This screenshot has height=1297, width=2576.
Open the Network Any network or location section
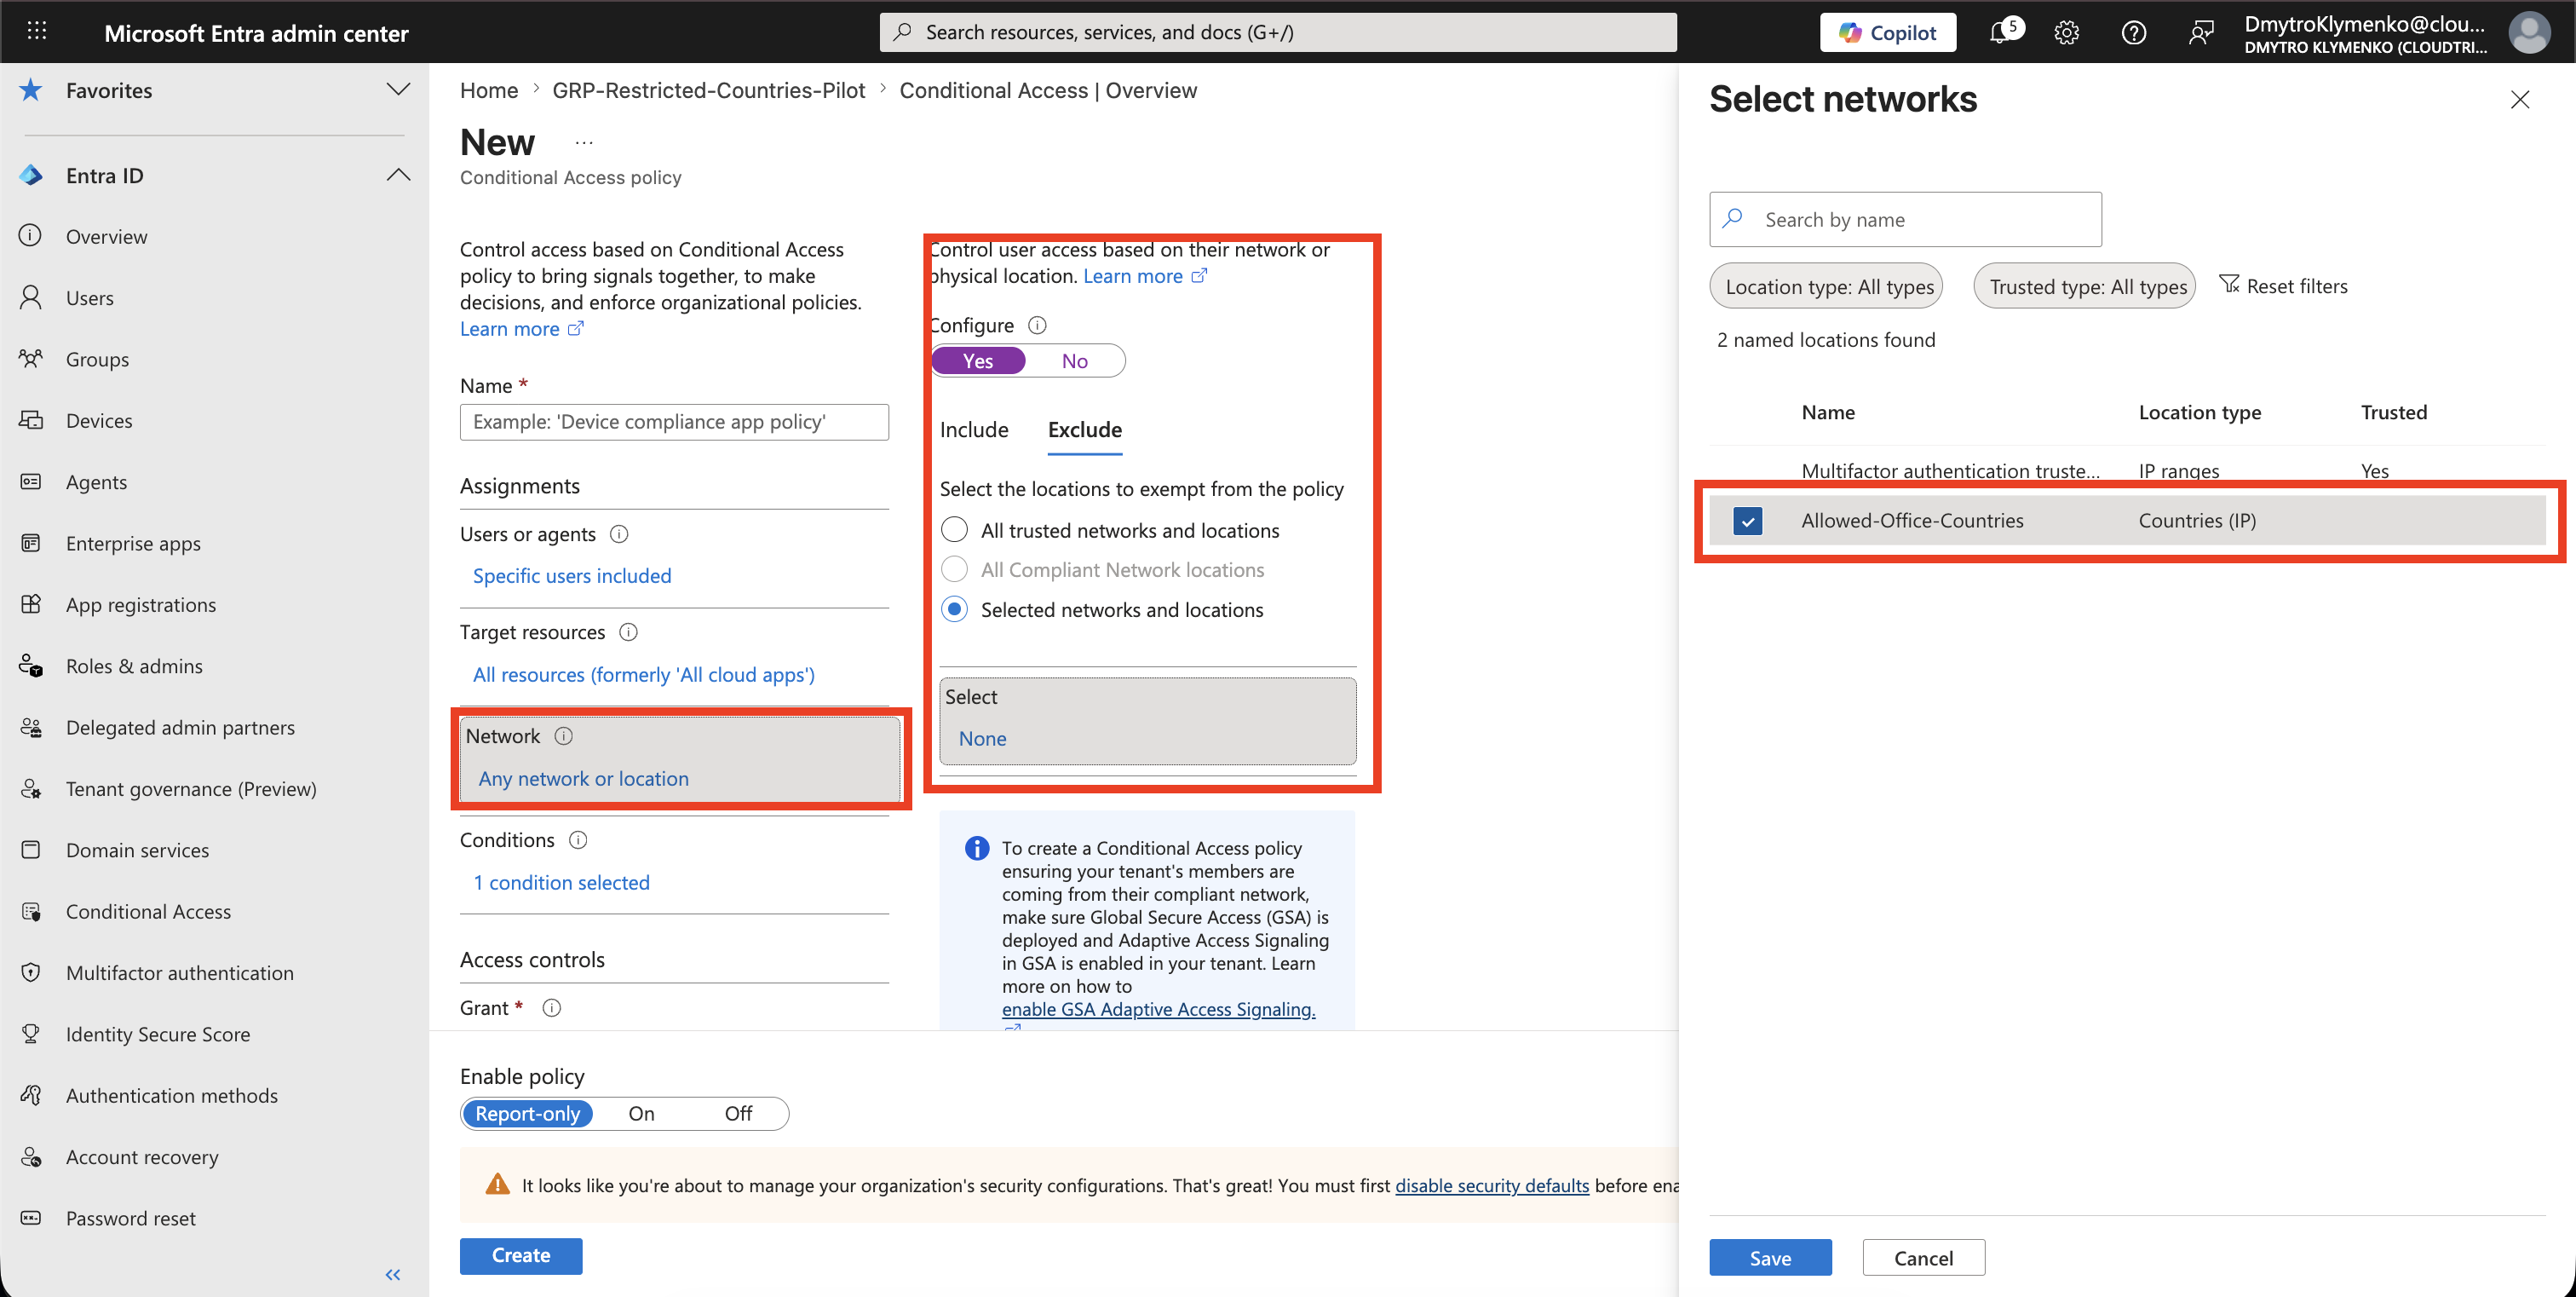pos(680,758)
